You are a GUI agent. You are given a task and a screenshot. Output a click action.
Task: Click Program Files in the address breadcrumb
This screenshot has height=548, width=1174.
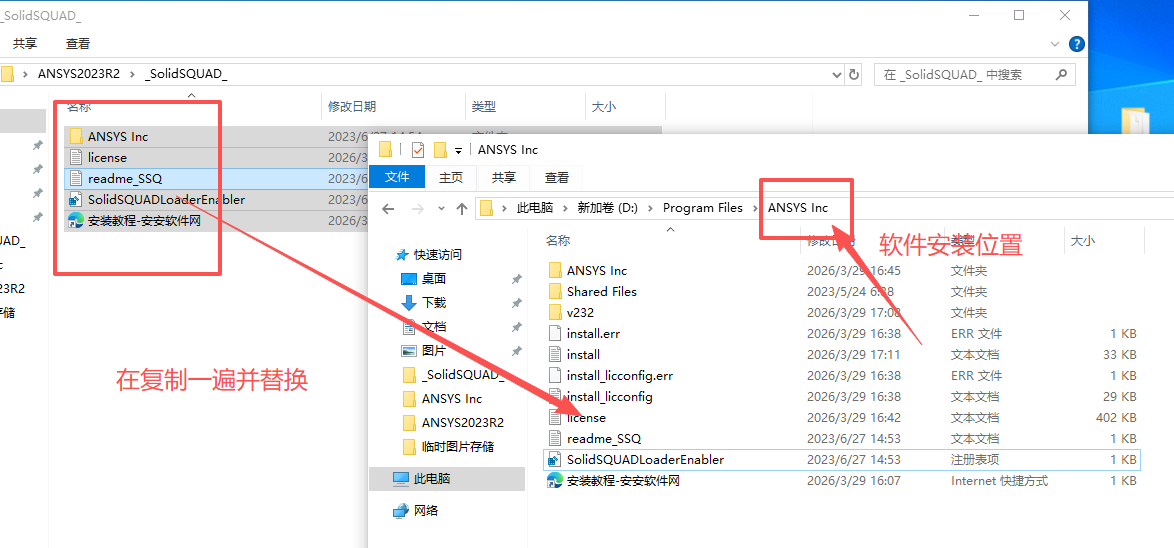(x=702, y=208)
